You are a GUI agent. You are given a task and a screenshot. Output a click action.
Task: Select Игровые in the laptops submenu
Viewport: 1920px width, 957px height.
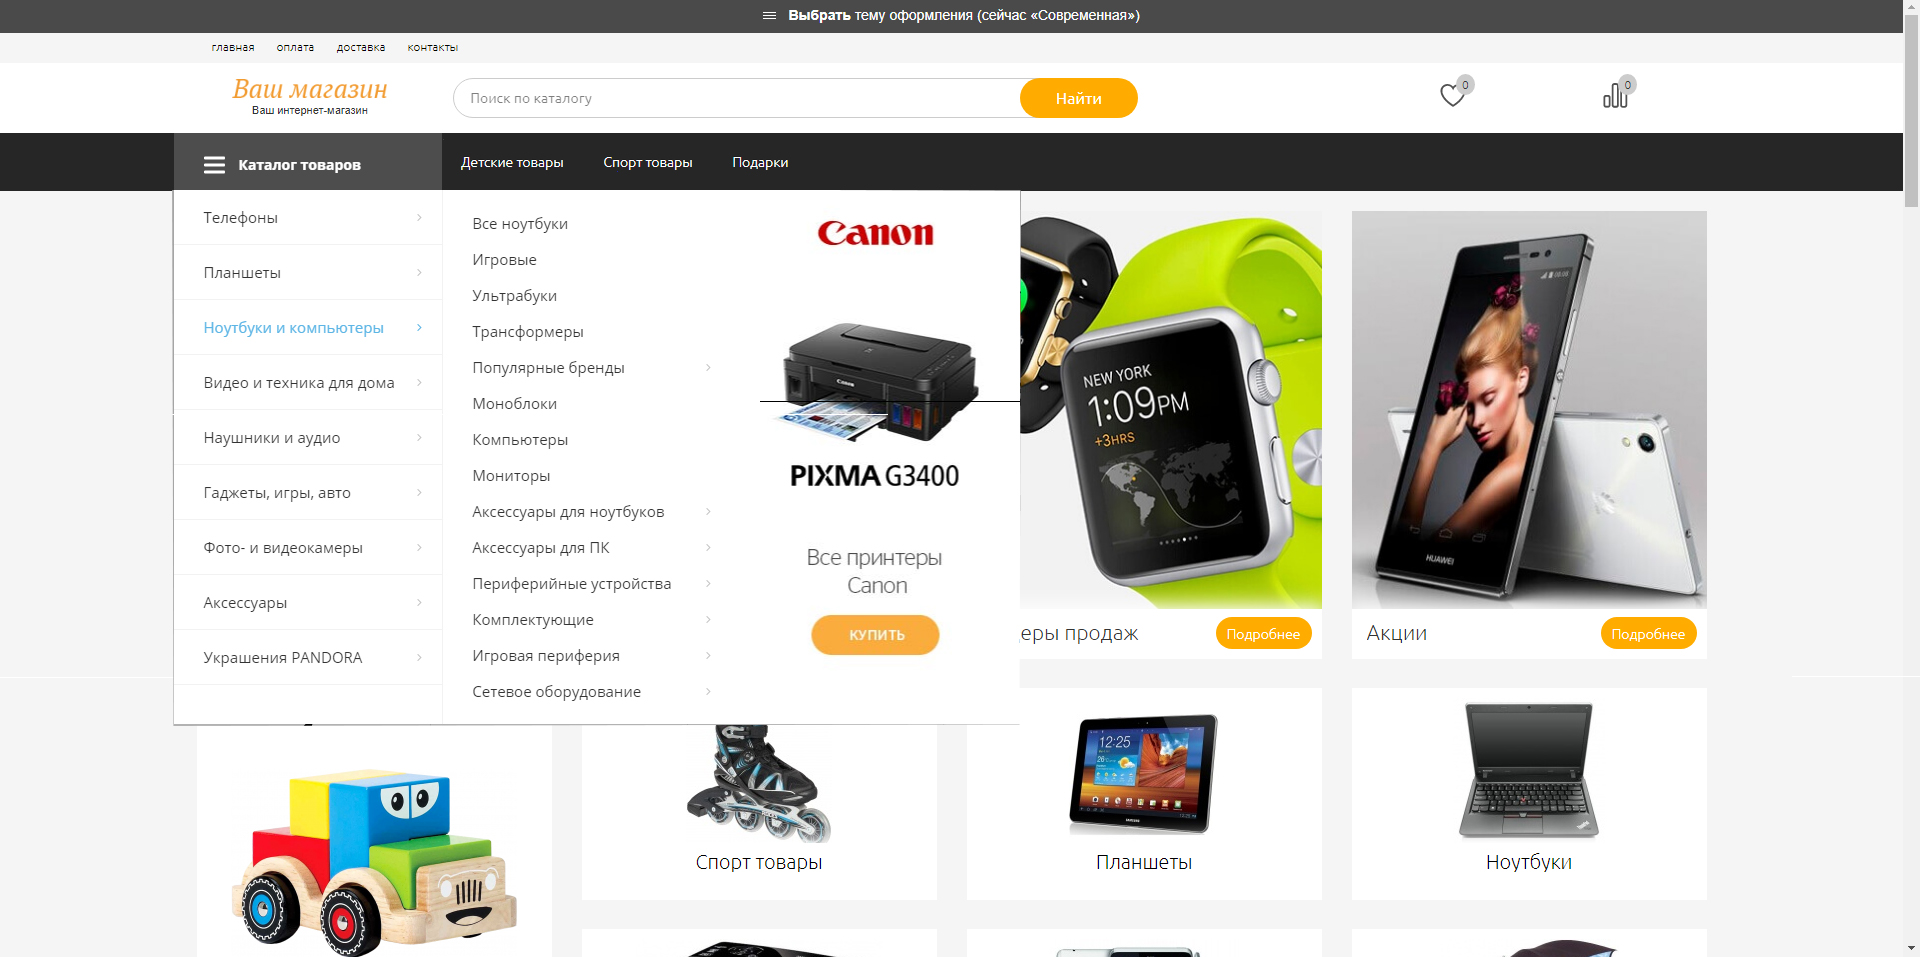click(x=504, y=260)
